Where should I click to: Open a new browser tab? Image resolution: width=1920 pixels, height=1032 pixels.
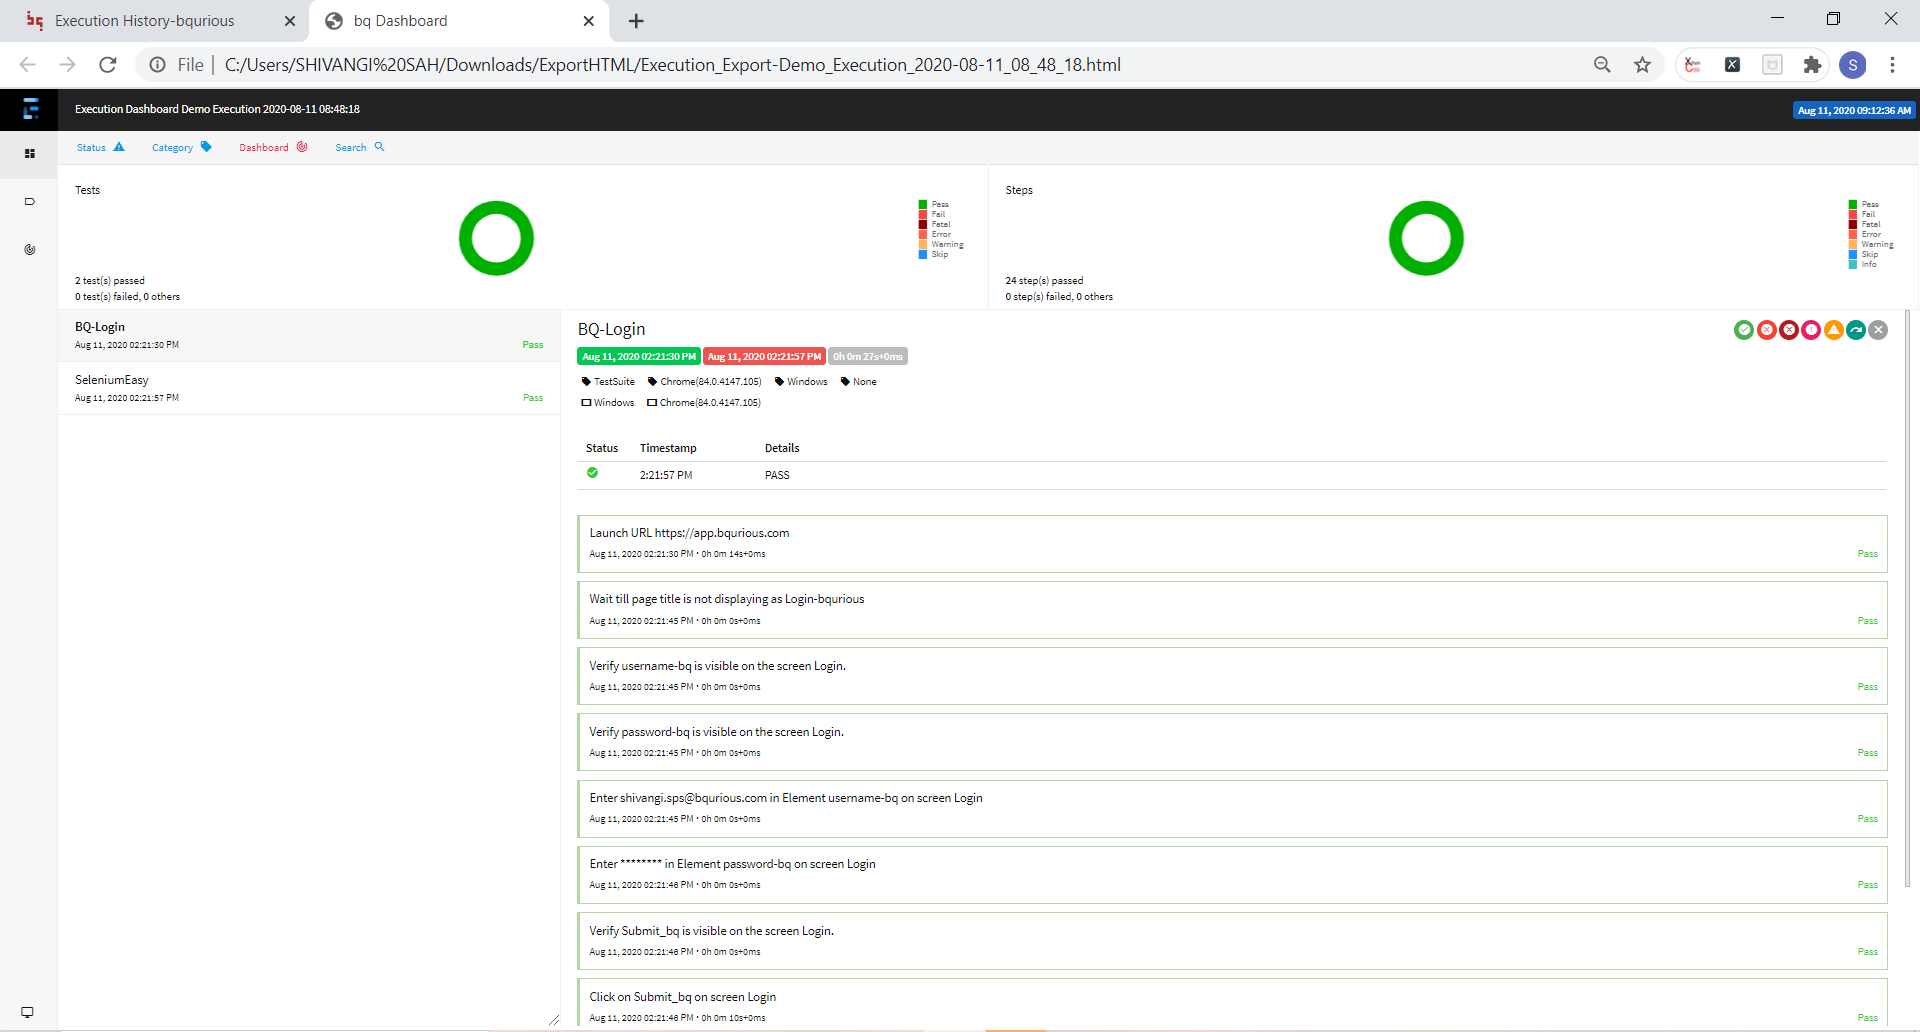tap(636, 21)
